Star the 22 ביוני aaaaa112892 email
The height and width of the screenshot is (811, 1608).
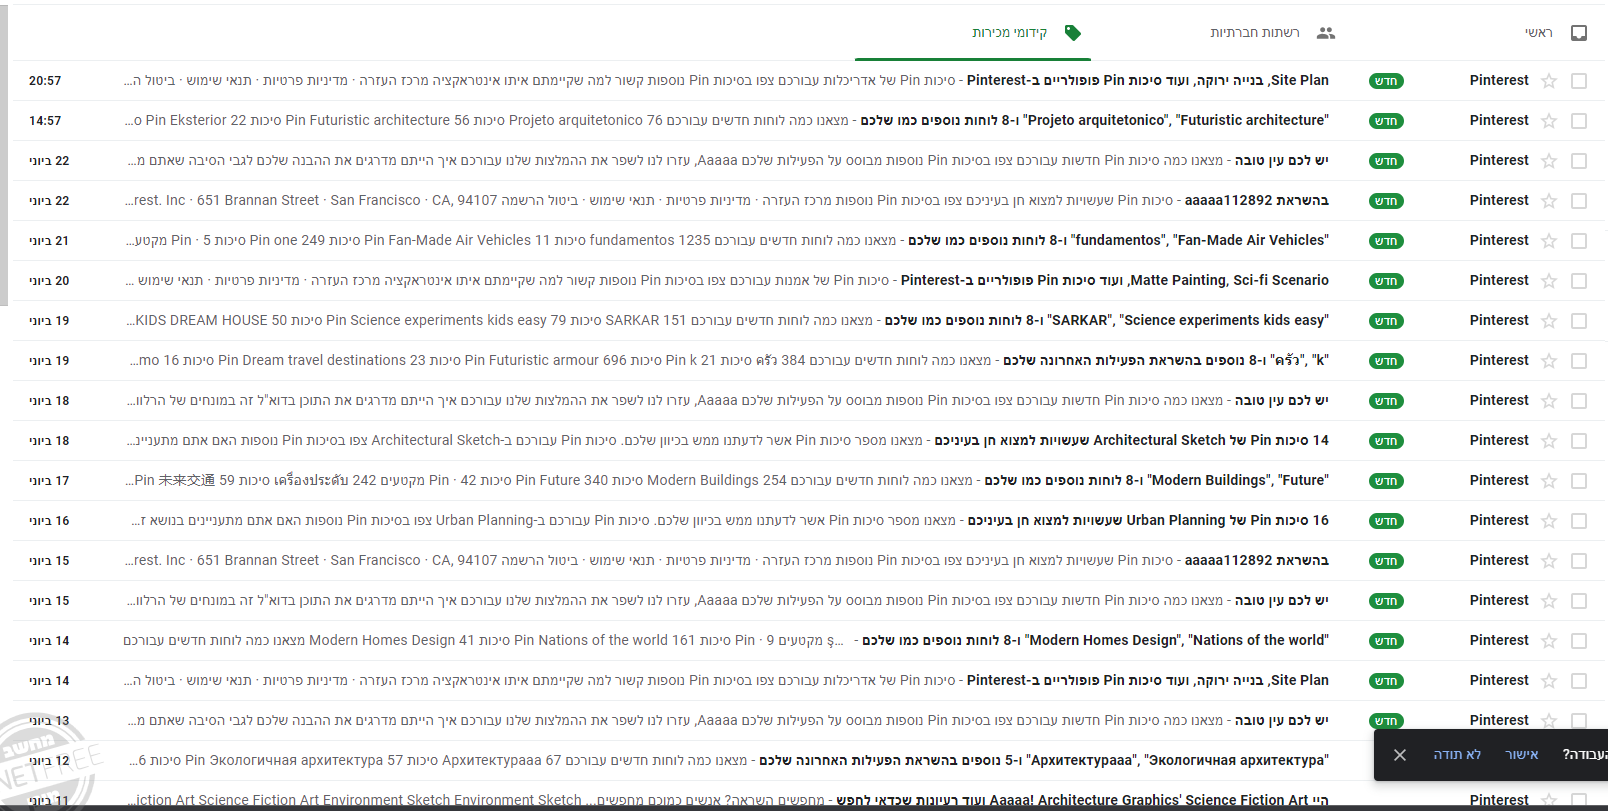(x=1549, y=201)
